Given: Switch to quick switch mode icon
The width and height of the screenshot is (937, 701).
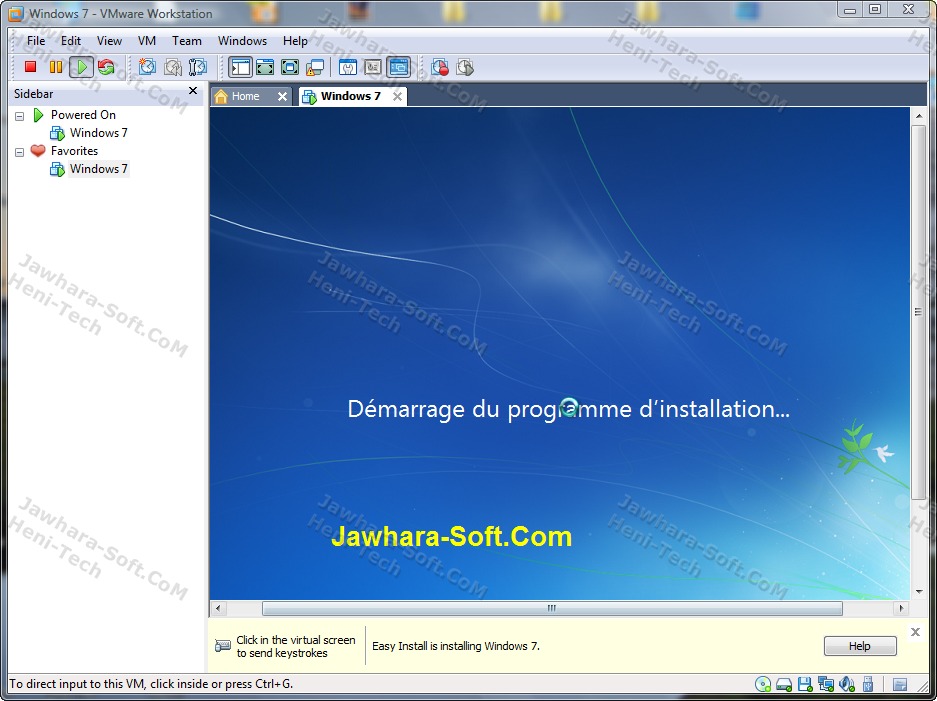Looking at the screenshot, I should [265, 67].
